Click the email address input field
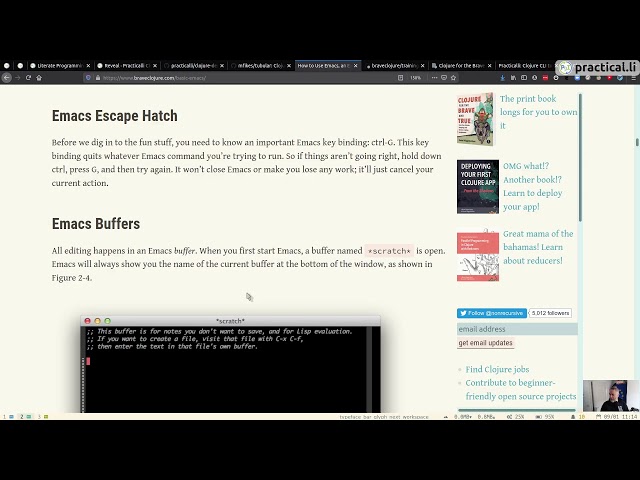640x480 pixels. pyautogui.click(x=517, y=329)
